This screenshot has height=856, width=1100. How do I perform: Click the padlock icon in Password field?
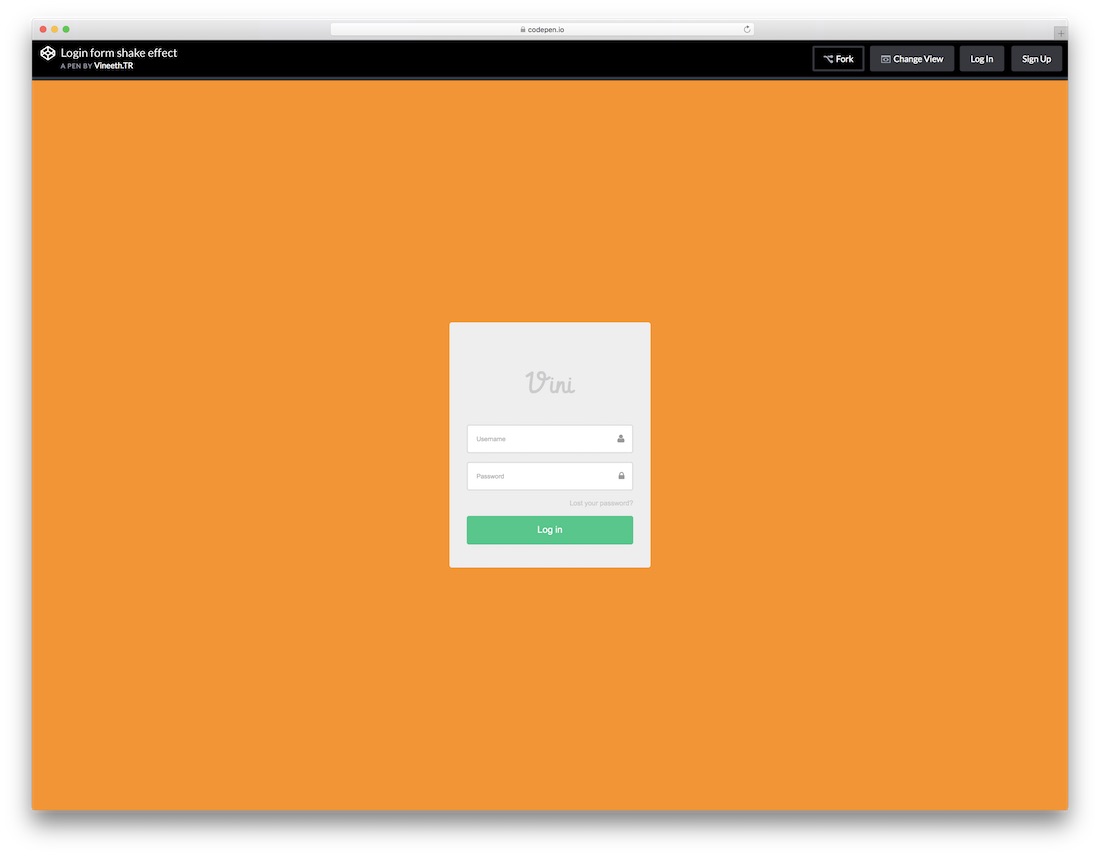620,476
